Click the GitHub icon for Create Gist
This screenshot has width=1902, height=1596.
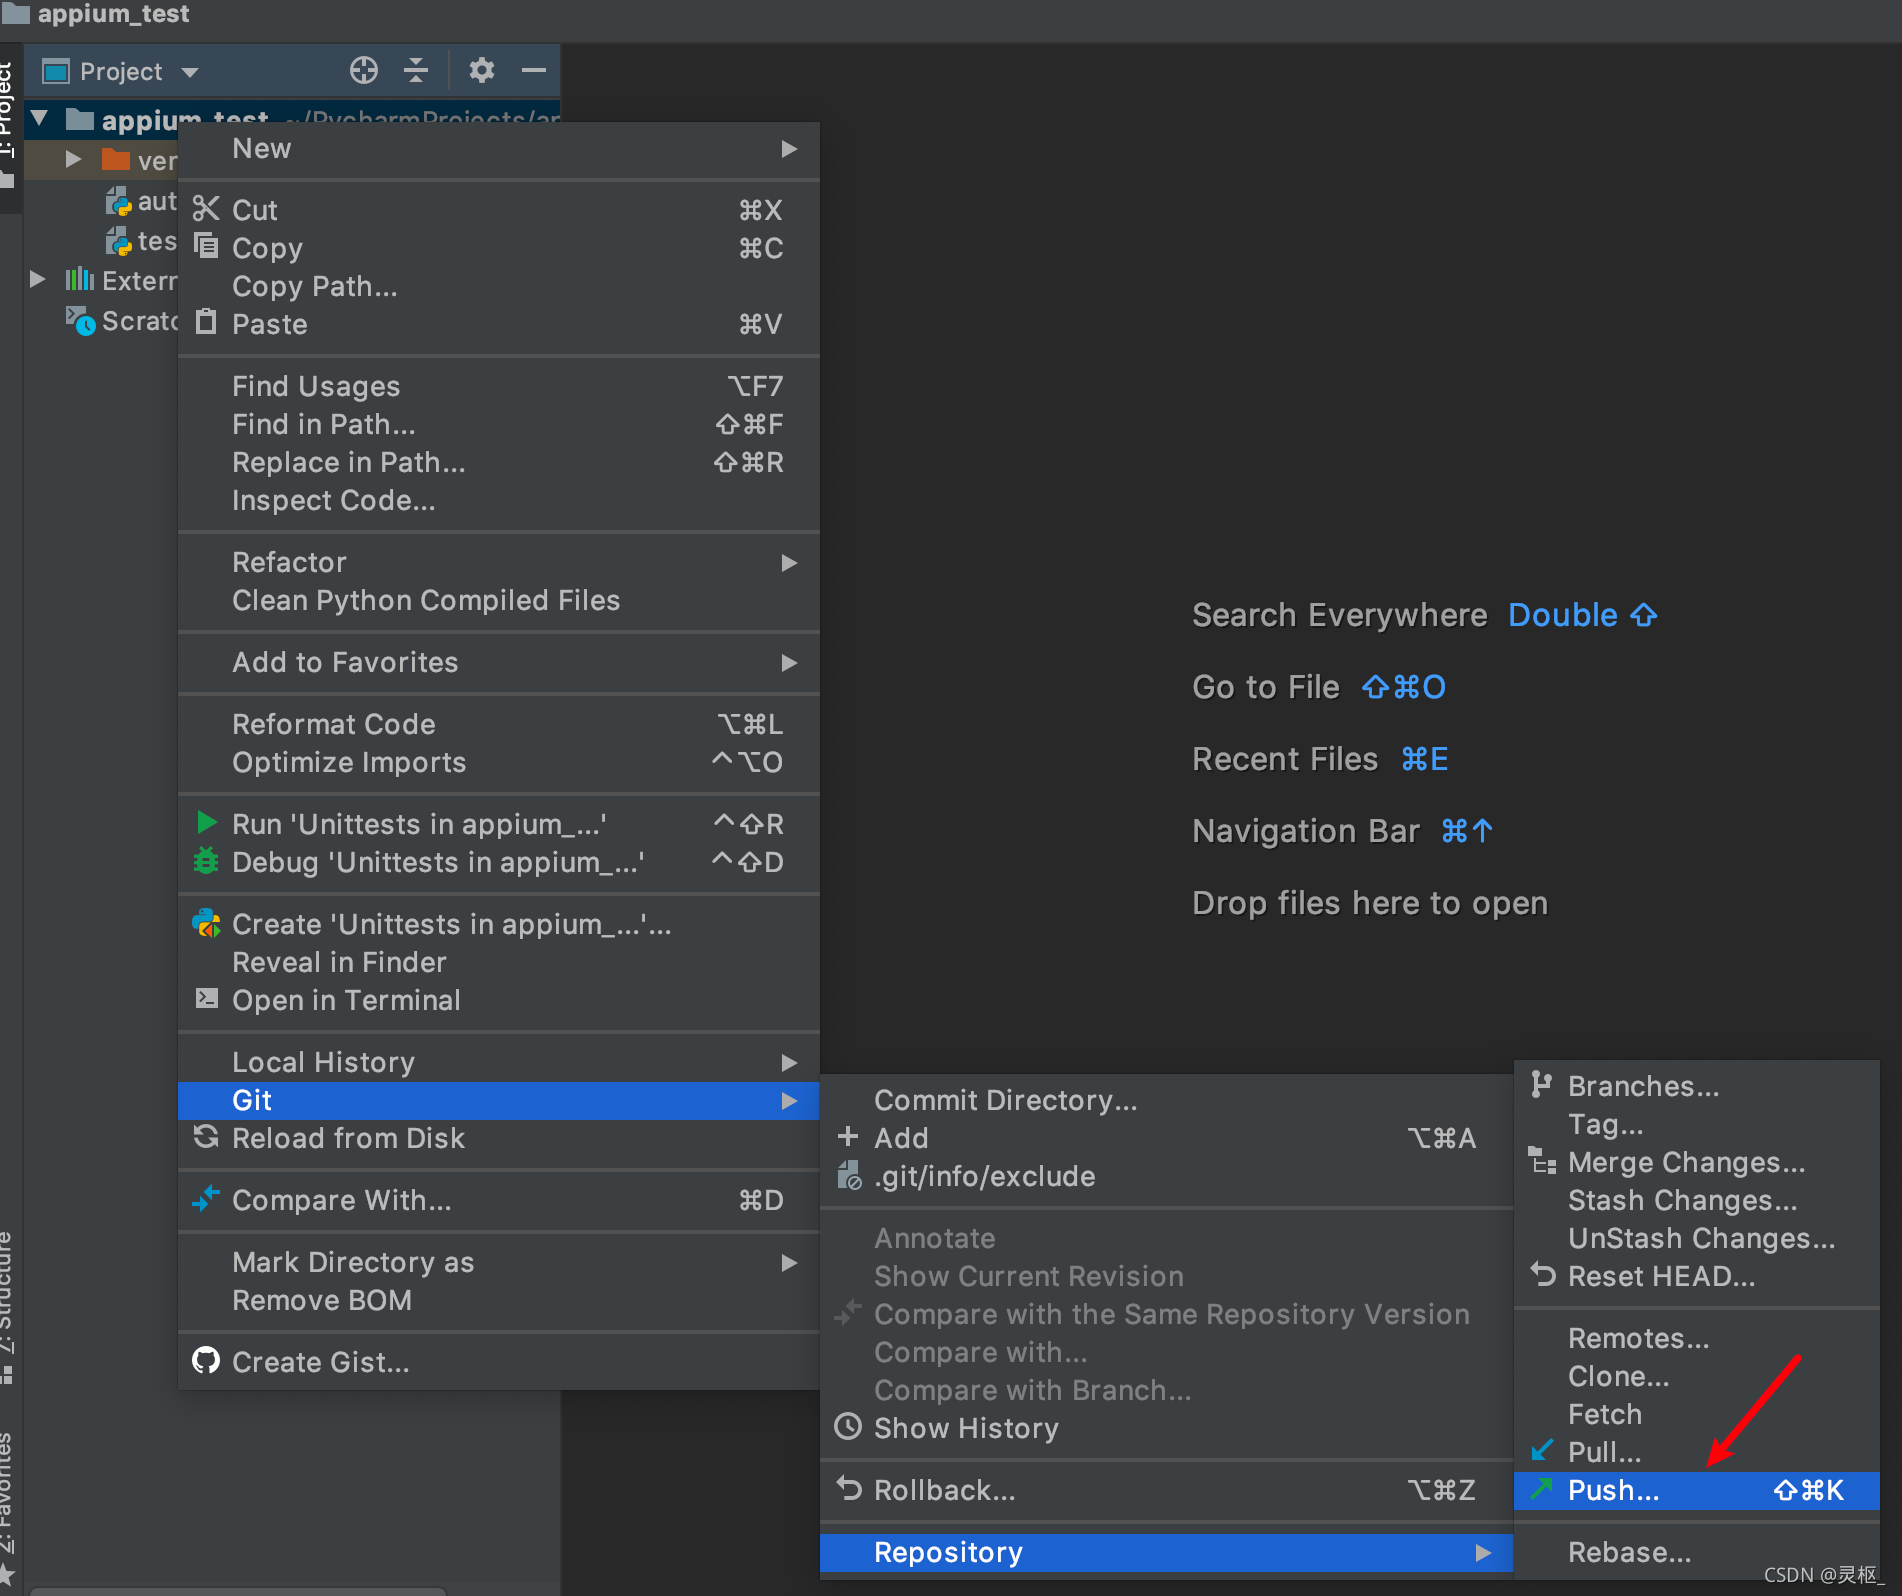point(206,1360)
